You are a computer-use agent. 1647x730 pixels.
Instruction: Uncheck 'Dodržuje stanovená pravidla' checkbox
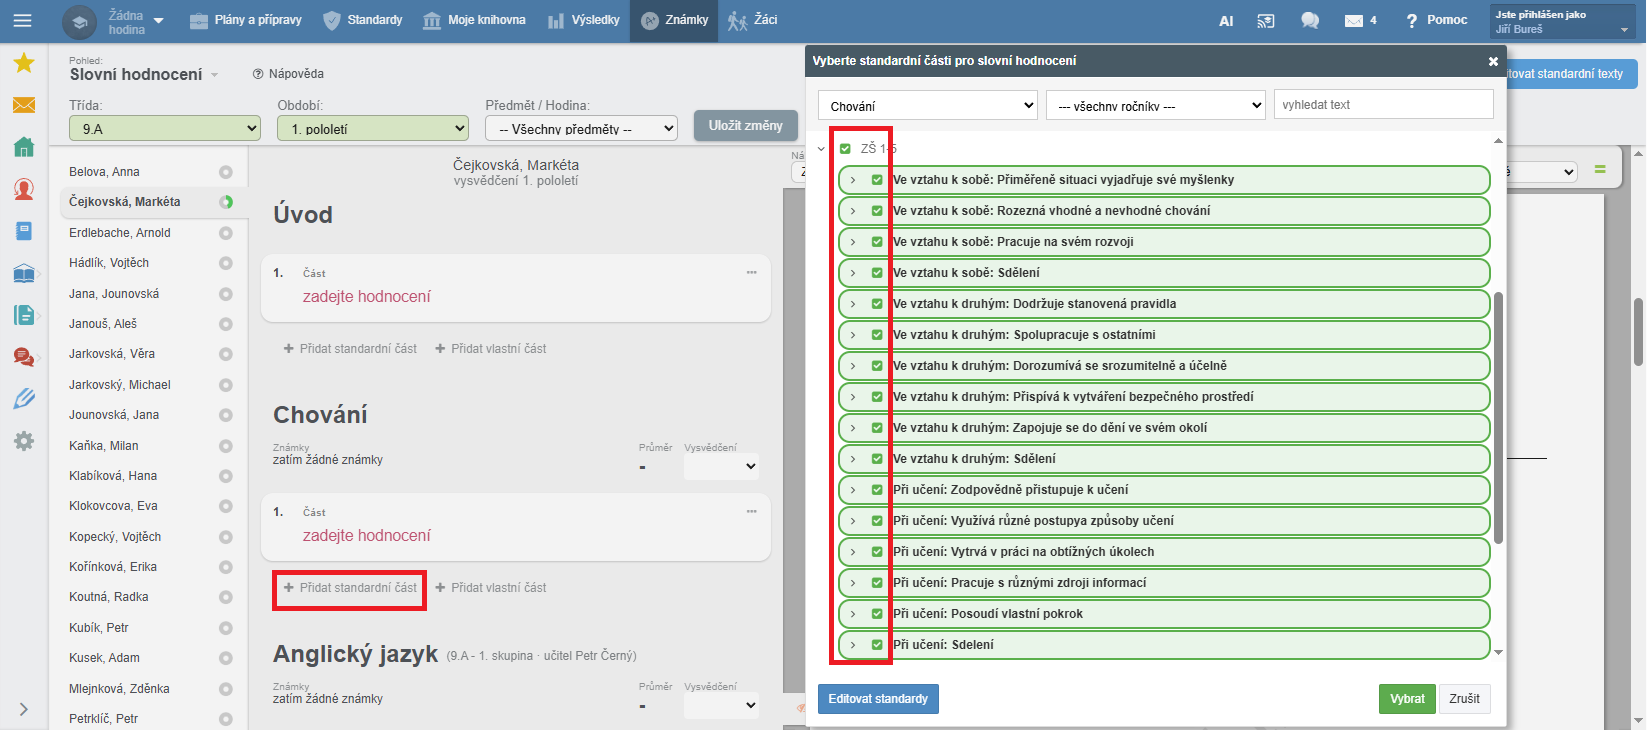click(877, 304)
